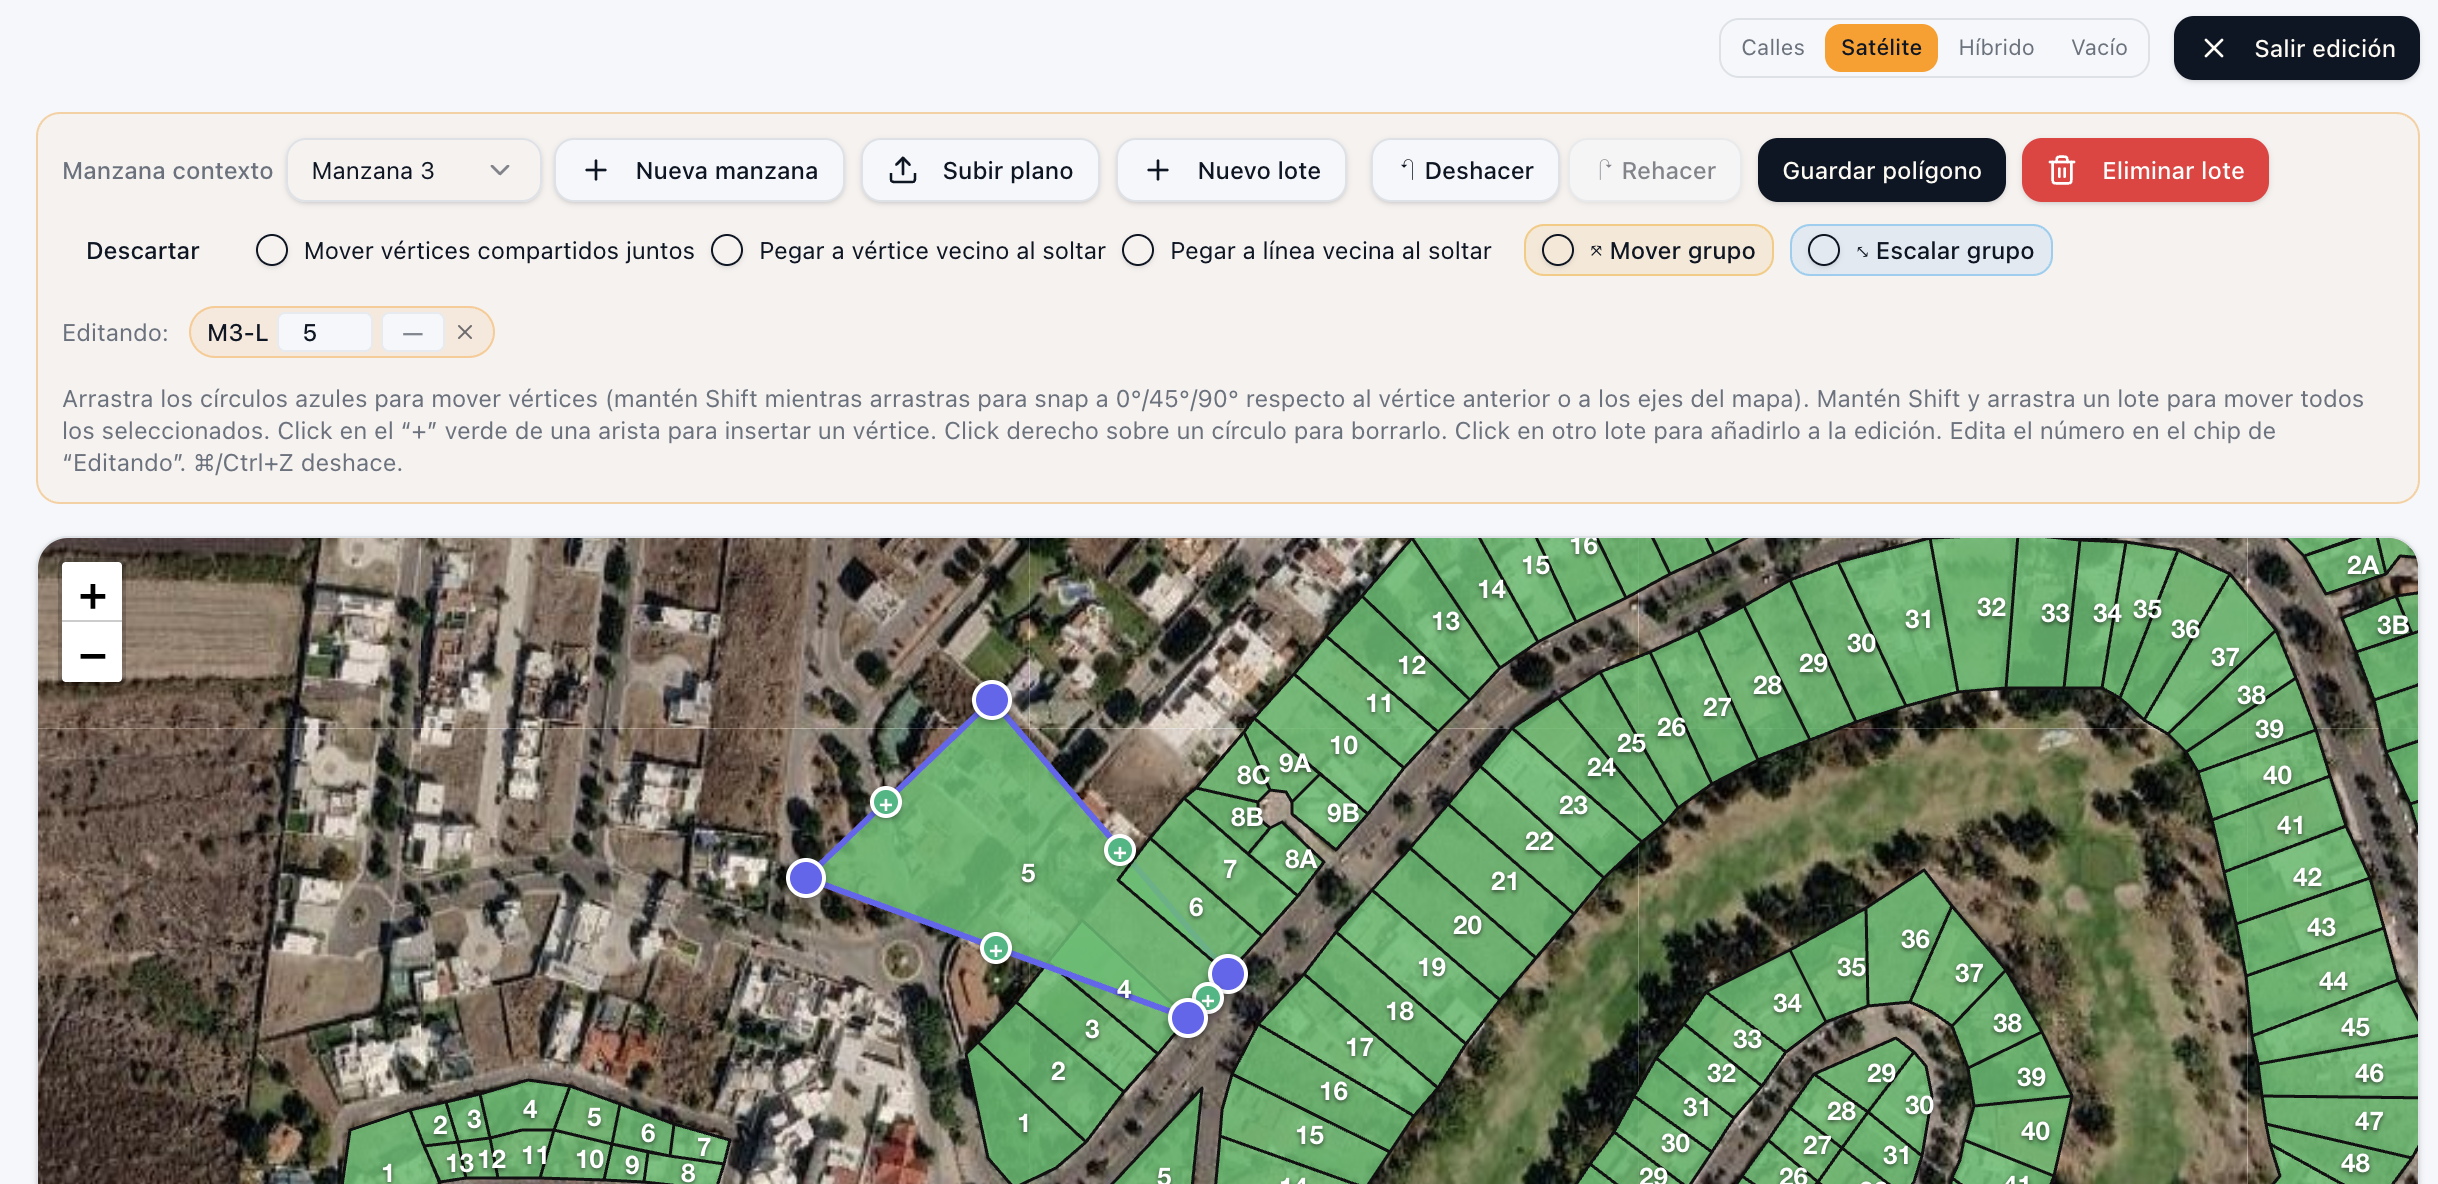Click green plus between lots 5 and 6
The height and width of the screenshot is (1184, 2438).
1119,851
